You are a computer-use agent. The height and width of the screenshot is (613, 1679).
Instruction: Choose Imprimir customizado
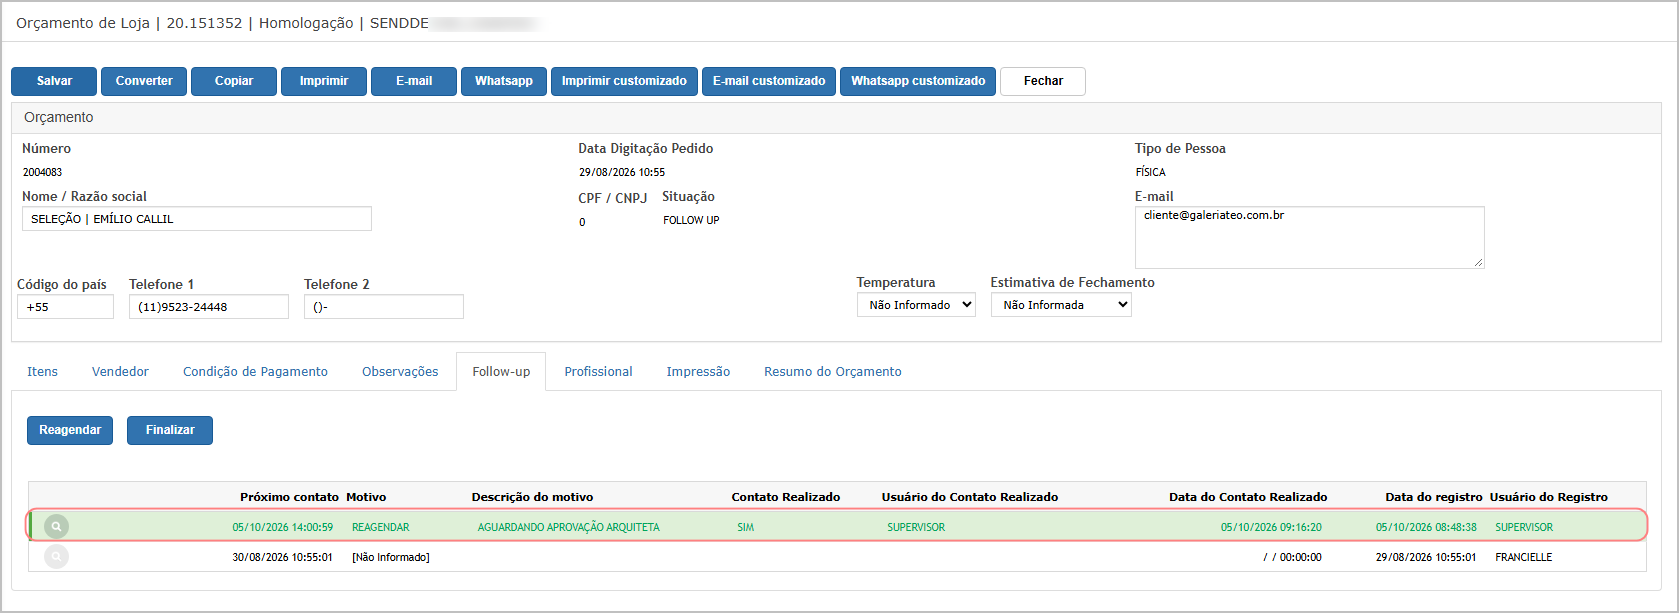click(x=624, y=81)
